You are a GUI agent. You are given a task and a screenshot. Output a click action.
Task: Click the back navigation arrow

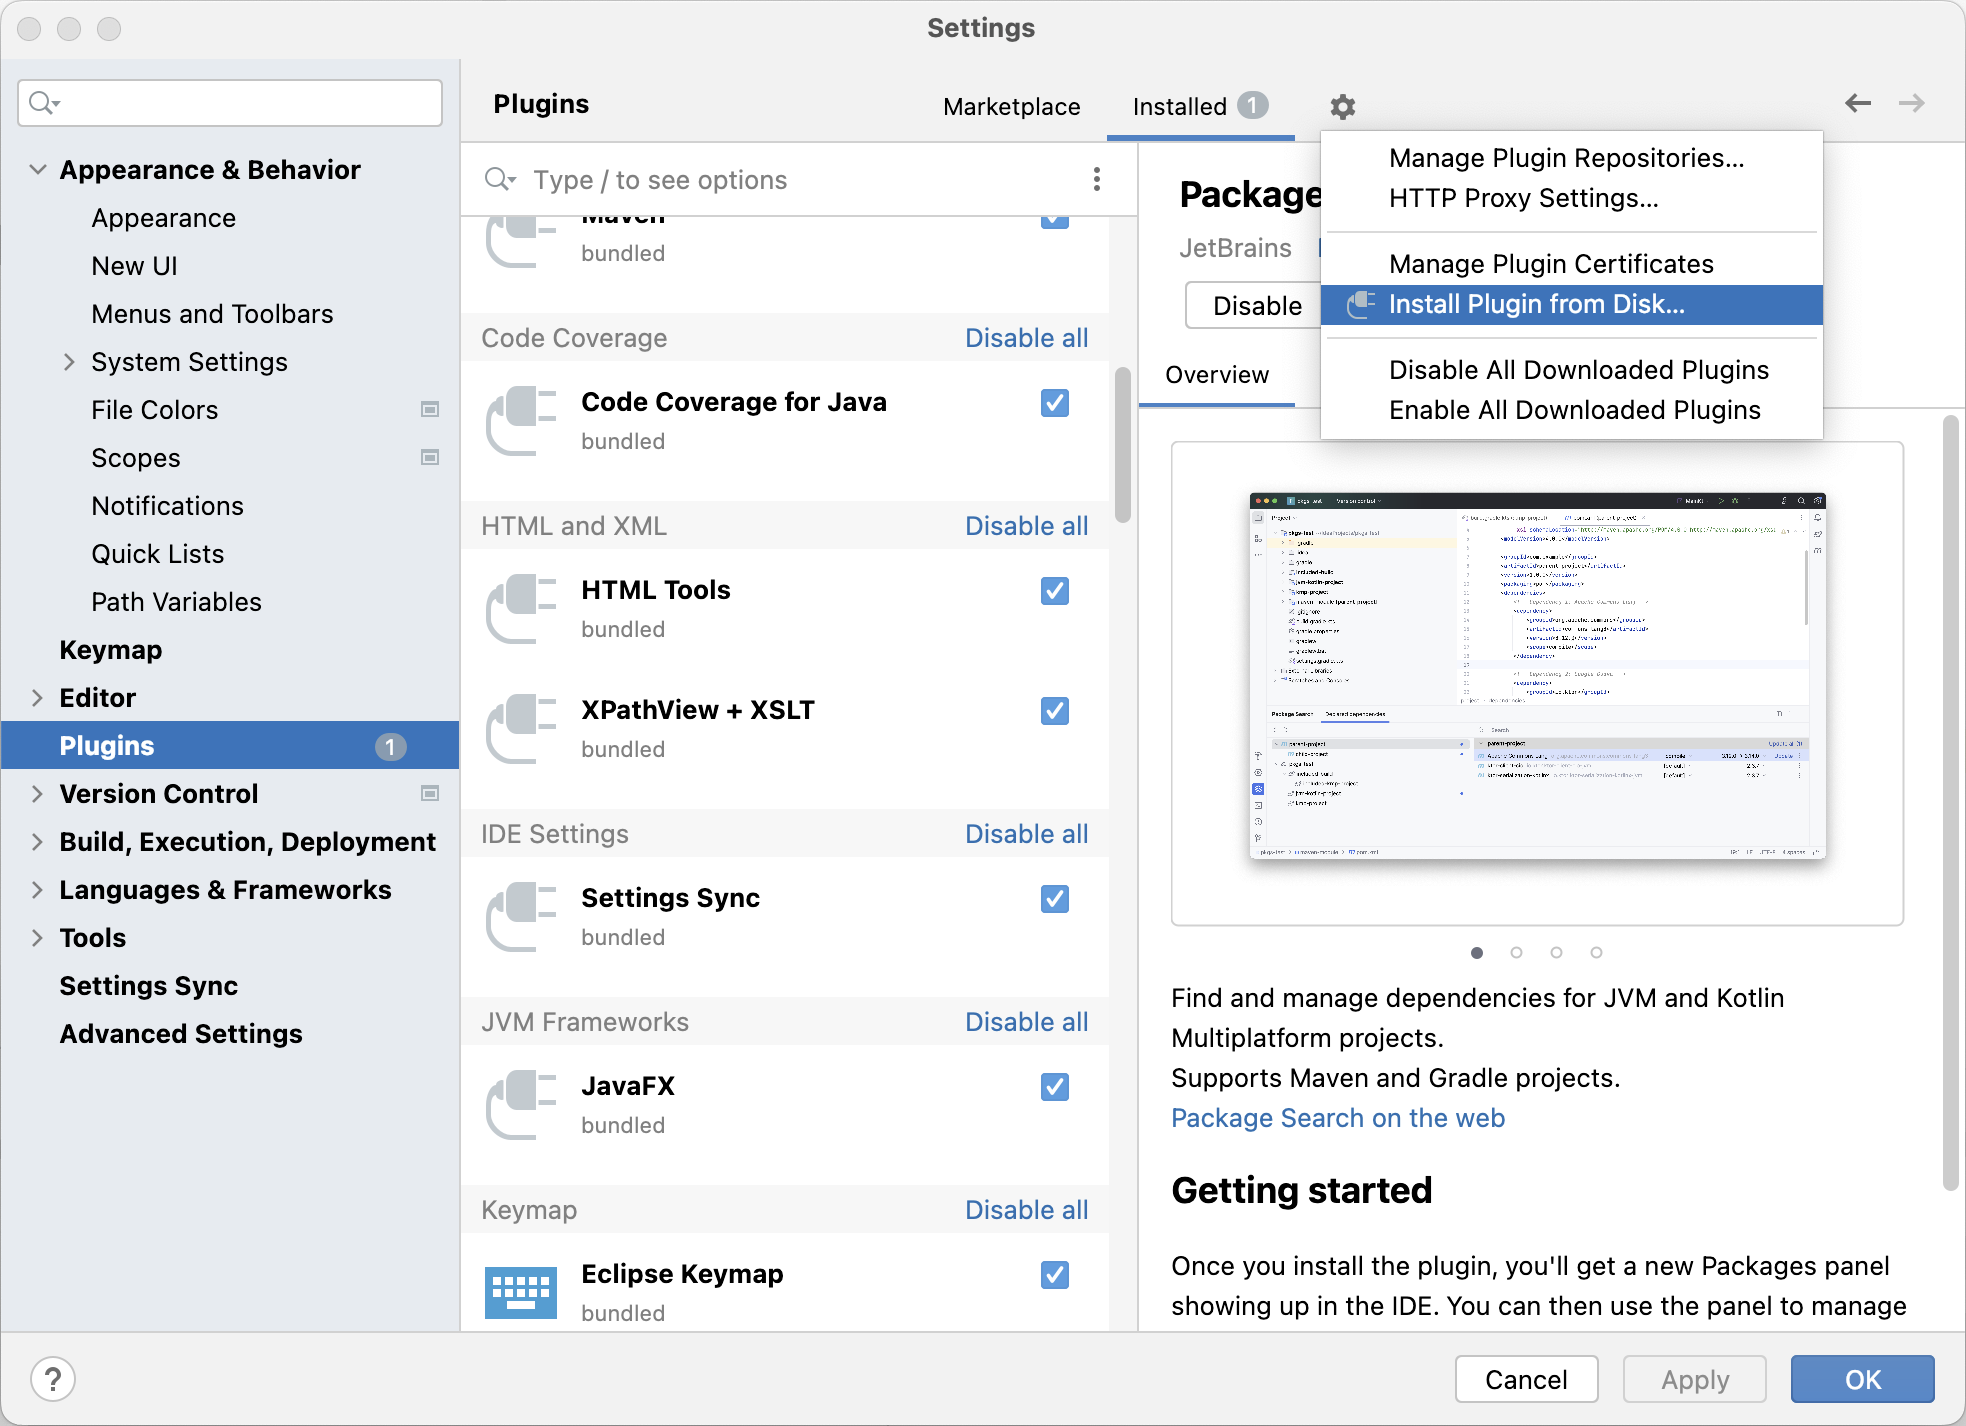click(1858, 103)
